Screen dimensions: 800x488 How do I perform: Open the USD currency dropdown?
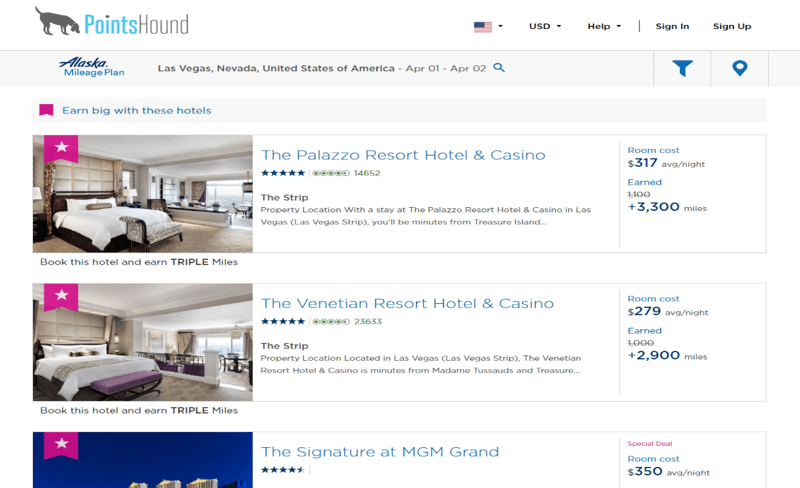click(x=545, y=26)
